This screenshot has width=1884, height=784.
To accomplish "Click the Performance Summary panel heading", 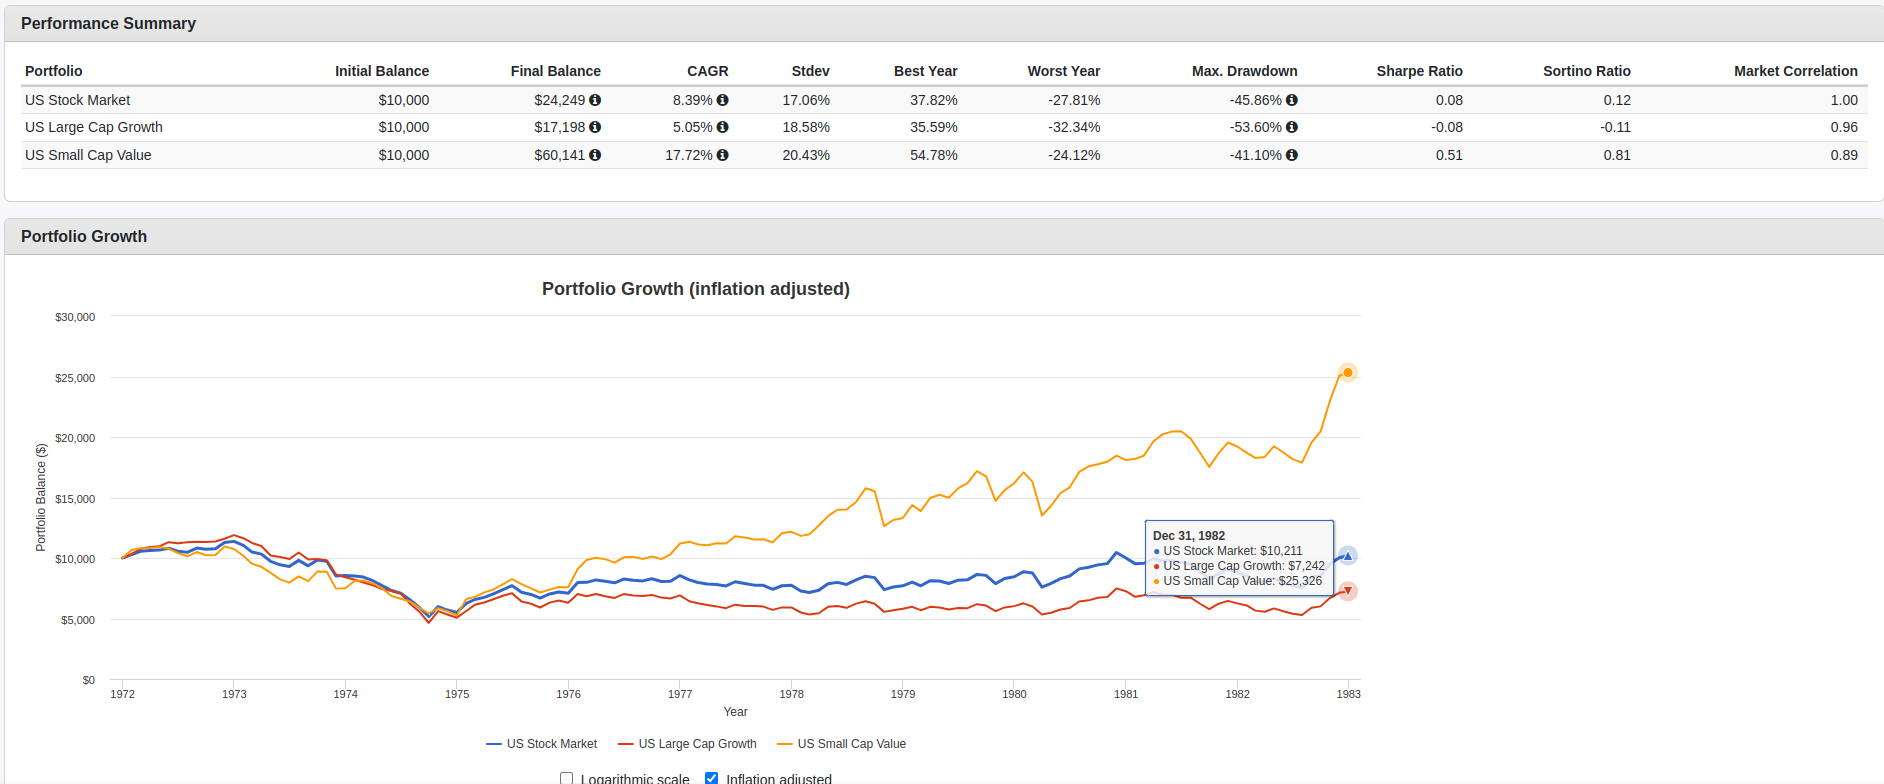I will [108, 23].
